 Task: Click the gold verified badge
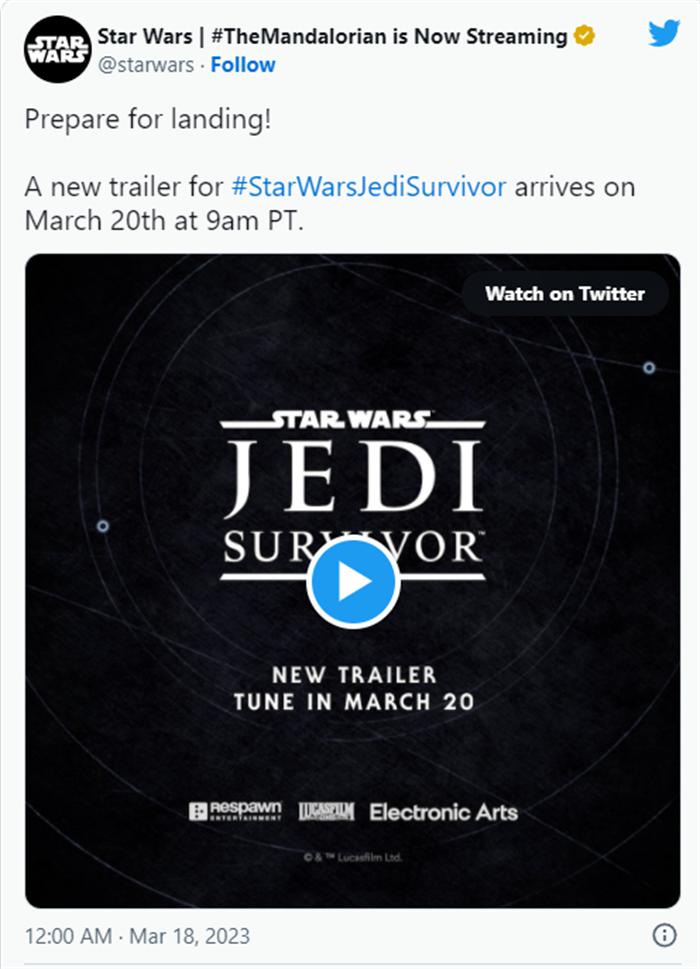point(584,36)
